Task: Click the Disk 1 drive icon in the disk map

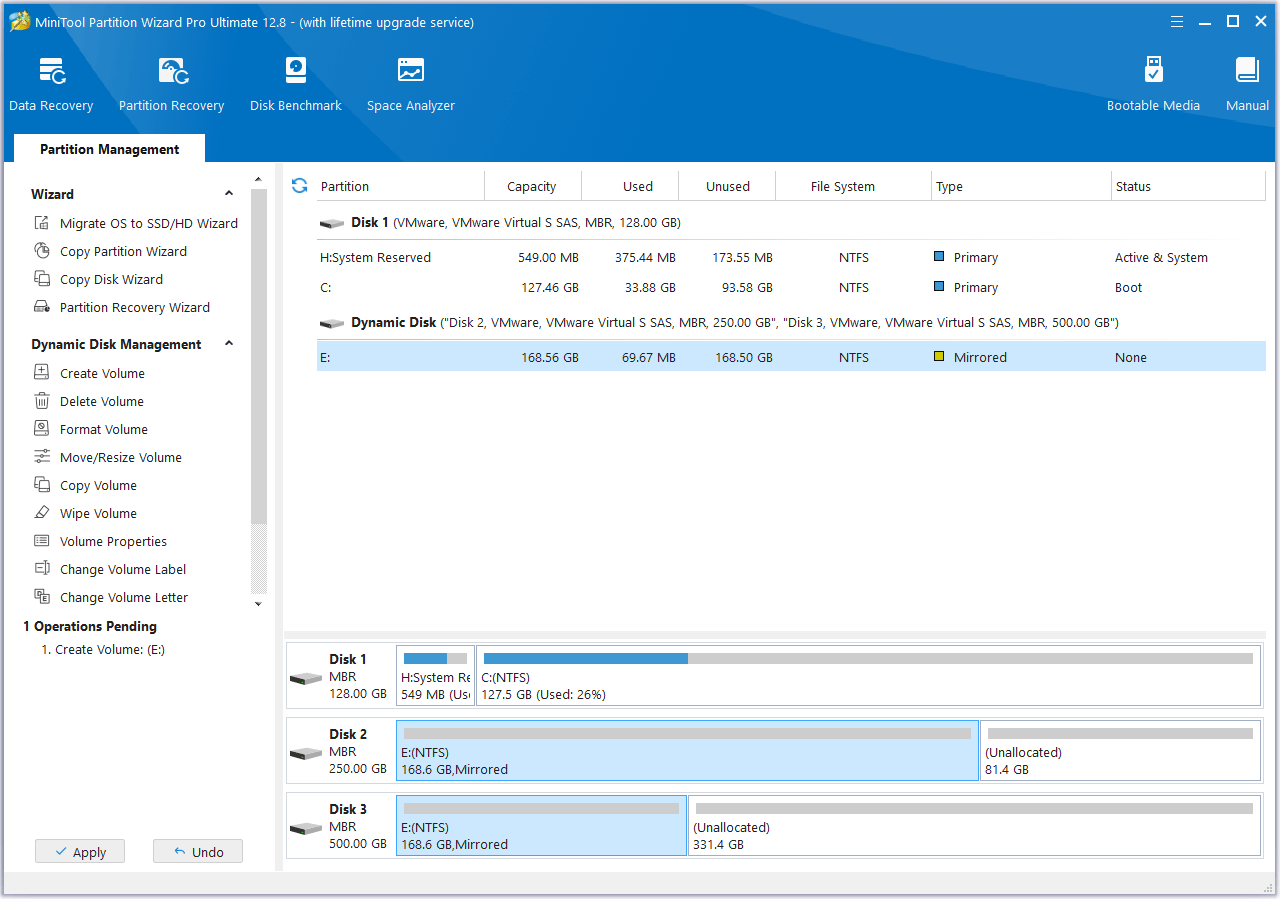Action: (306, 679)
